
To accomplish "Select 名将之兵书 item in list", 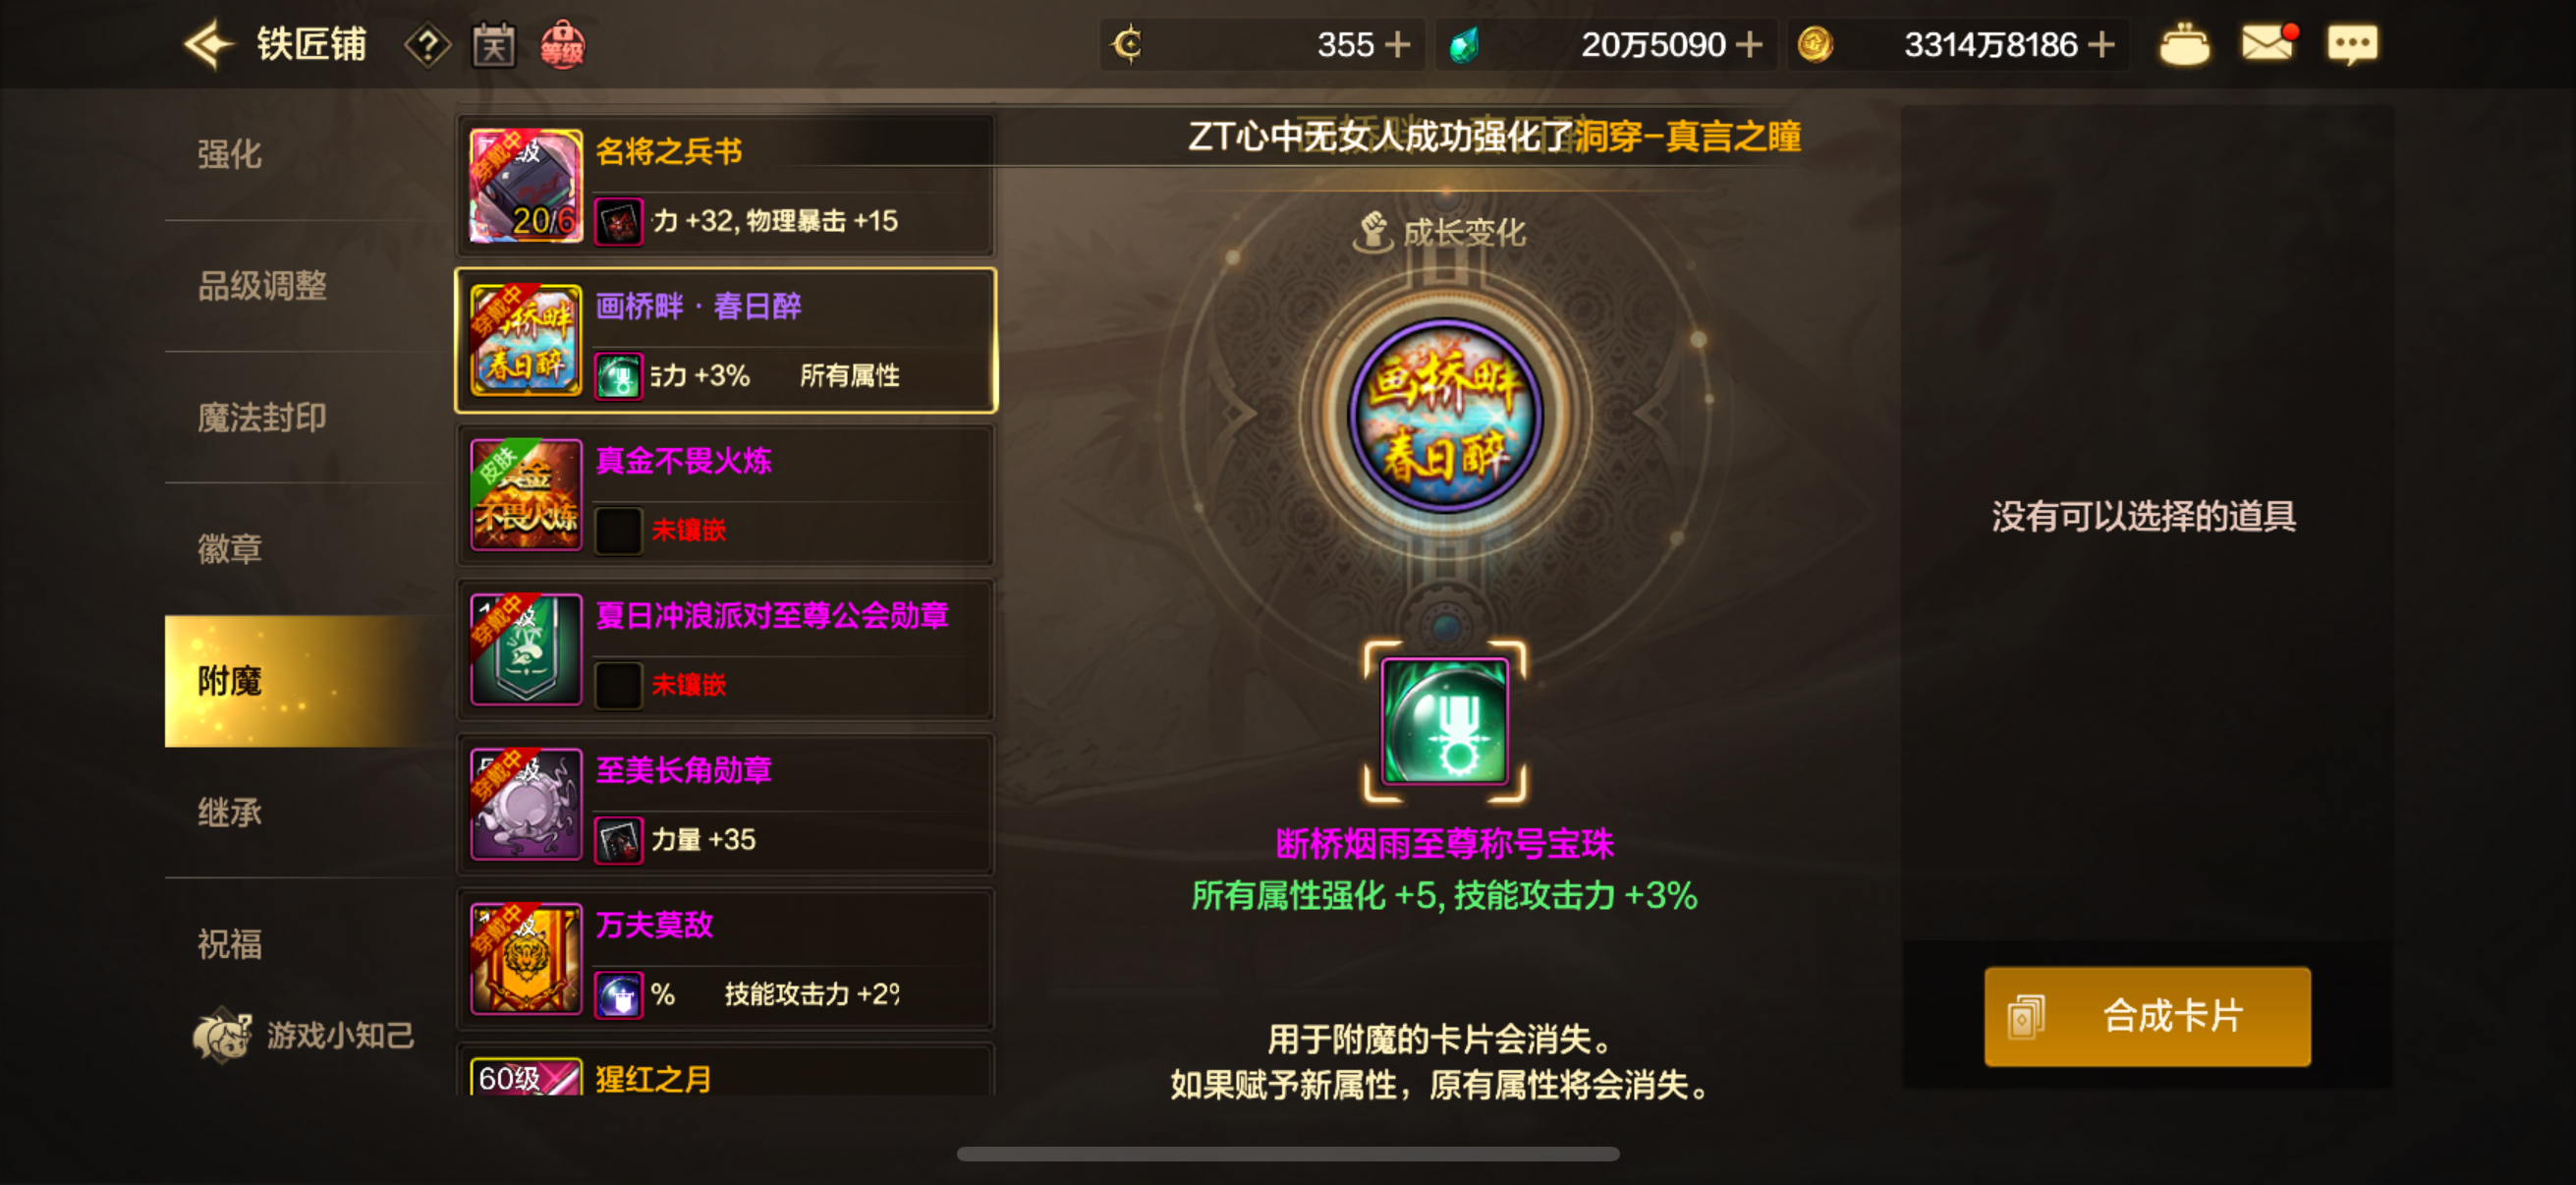I will pos(726,185).
